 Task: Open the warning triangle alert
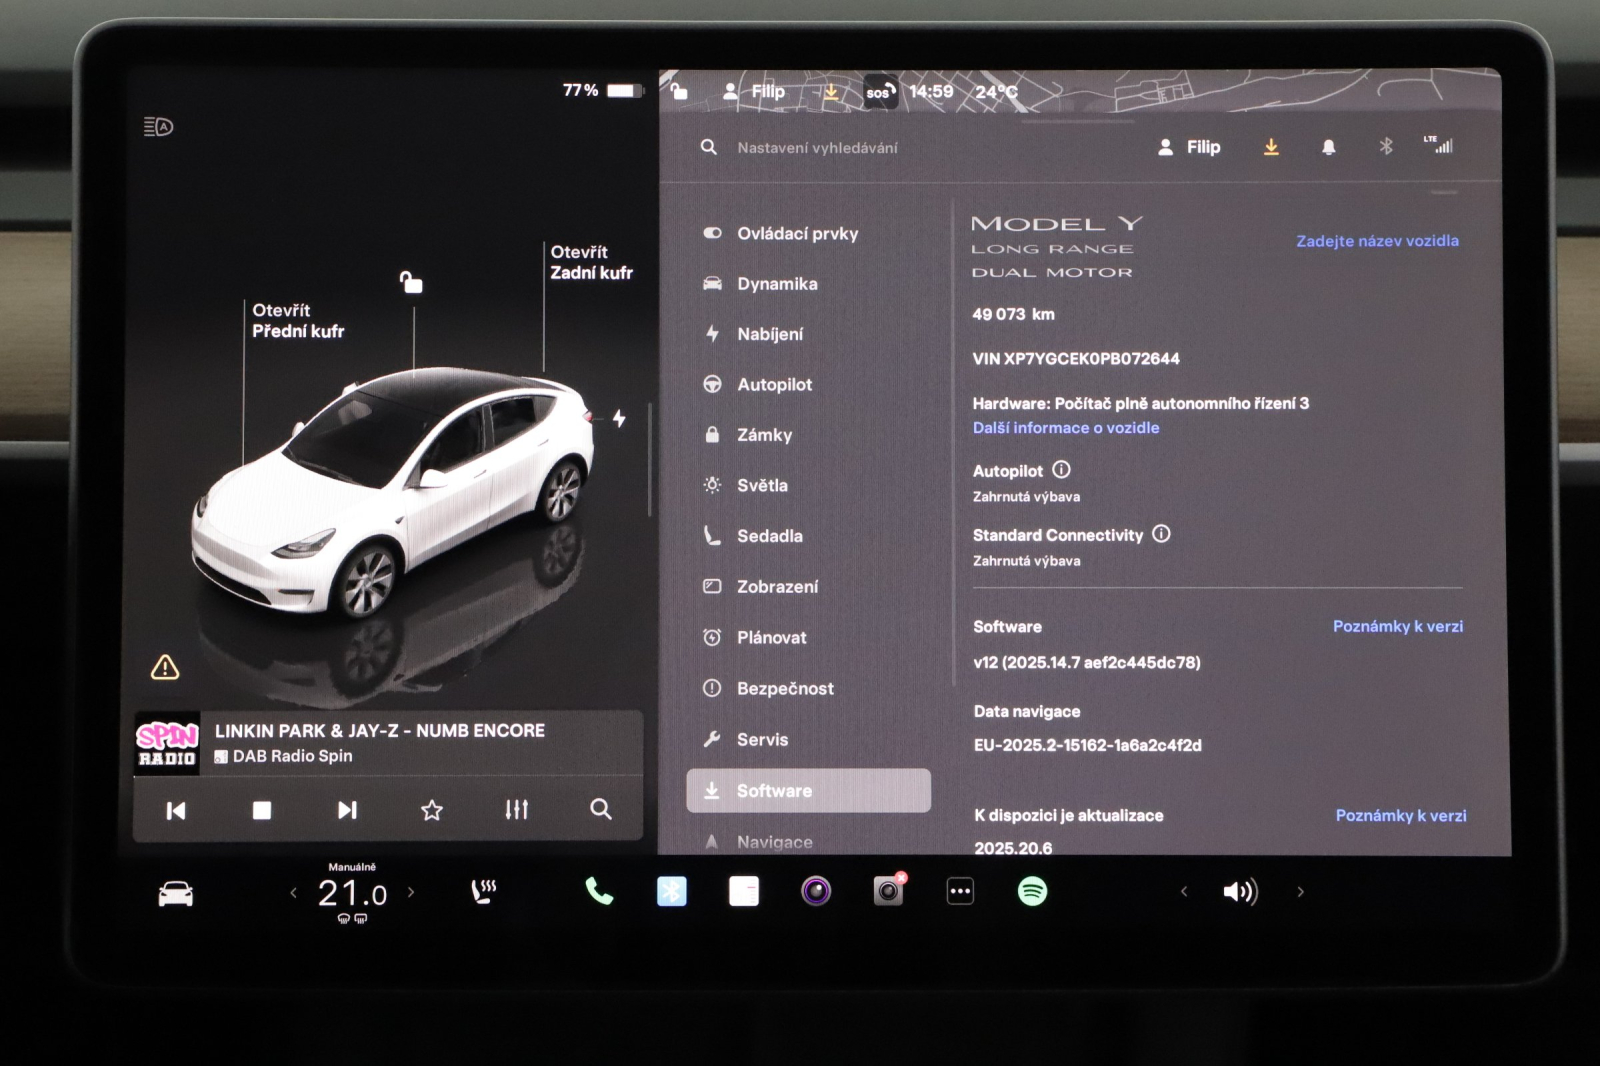coord(165,667)
